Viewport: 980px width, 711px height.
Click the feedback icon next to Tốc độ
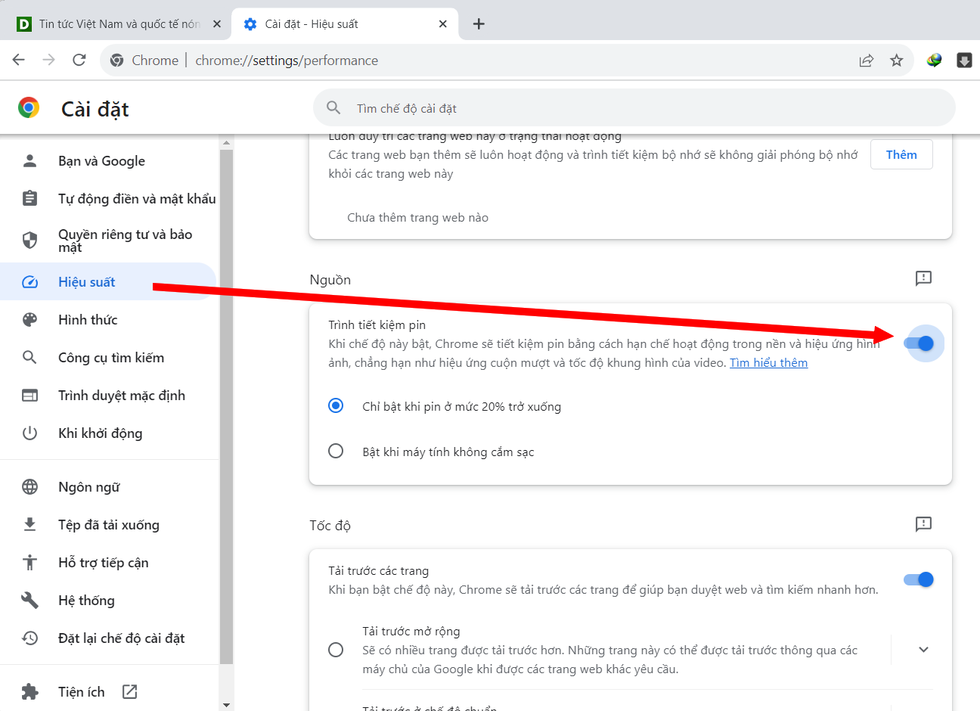pyautogui.click(x=923, y=524)
